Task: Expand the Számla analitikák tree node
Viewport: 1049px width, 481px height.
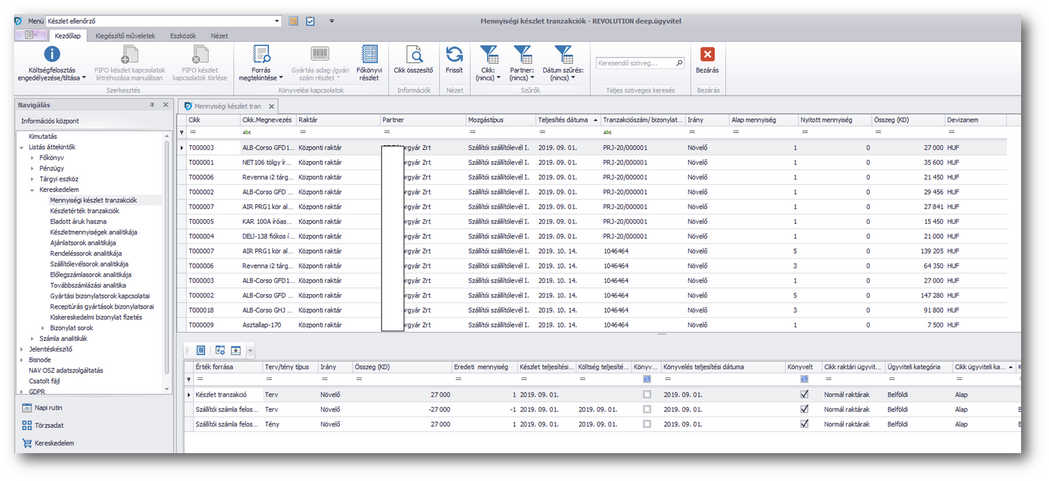Action: 33,339
